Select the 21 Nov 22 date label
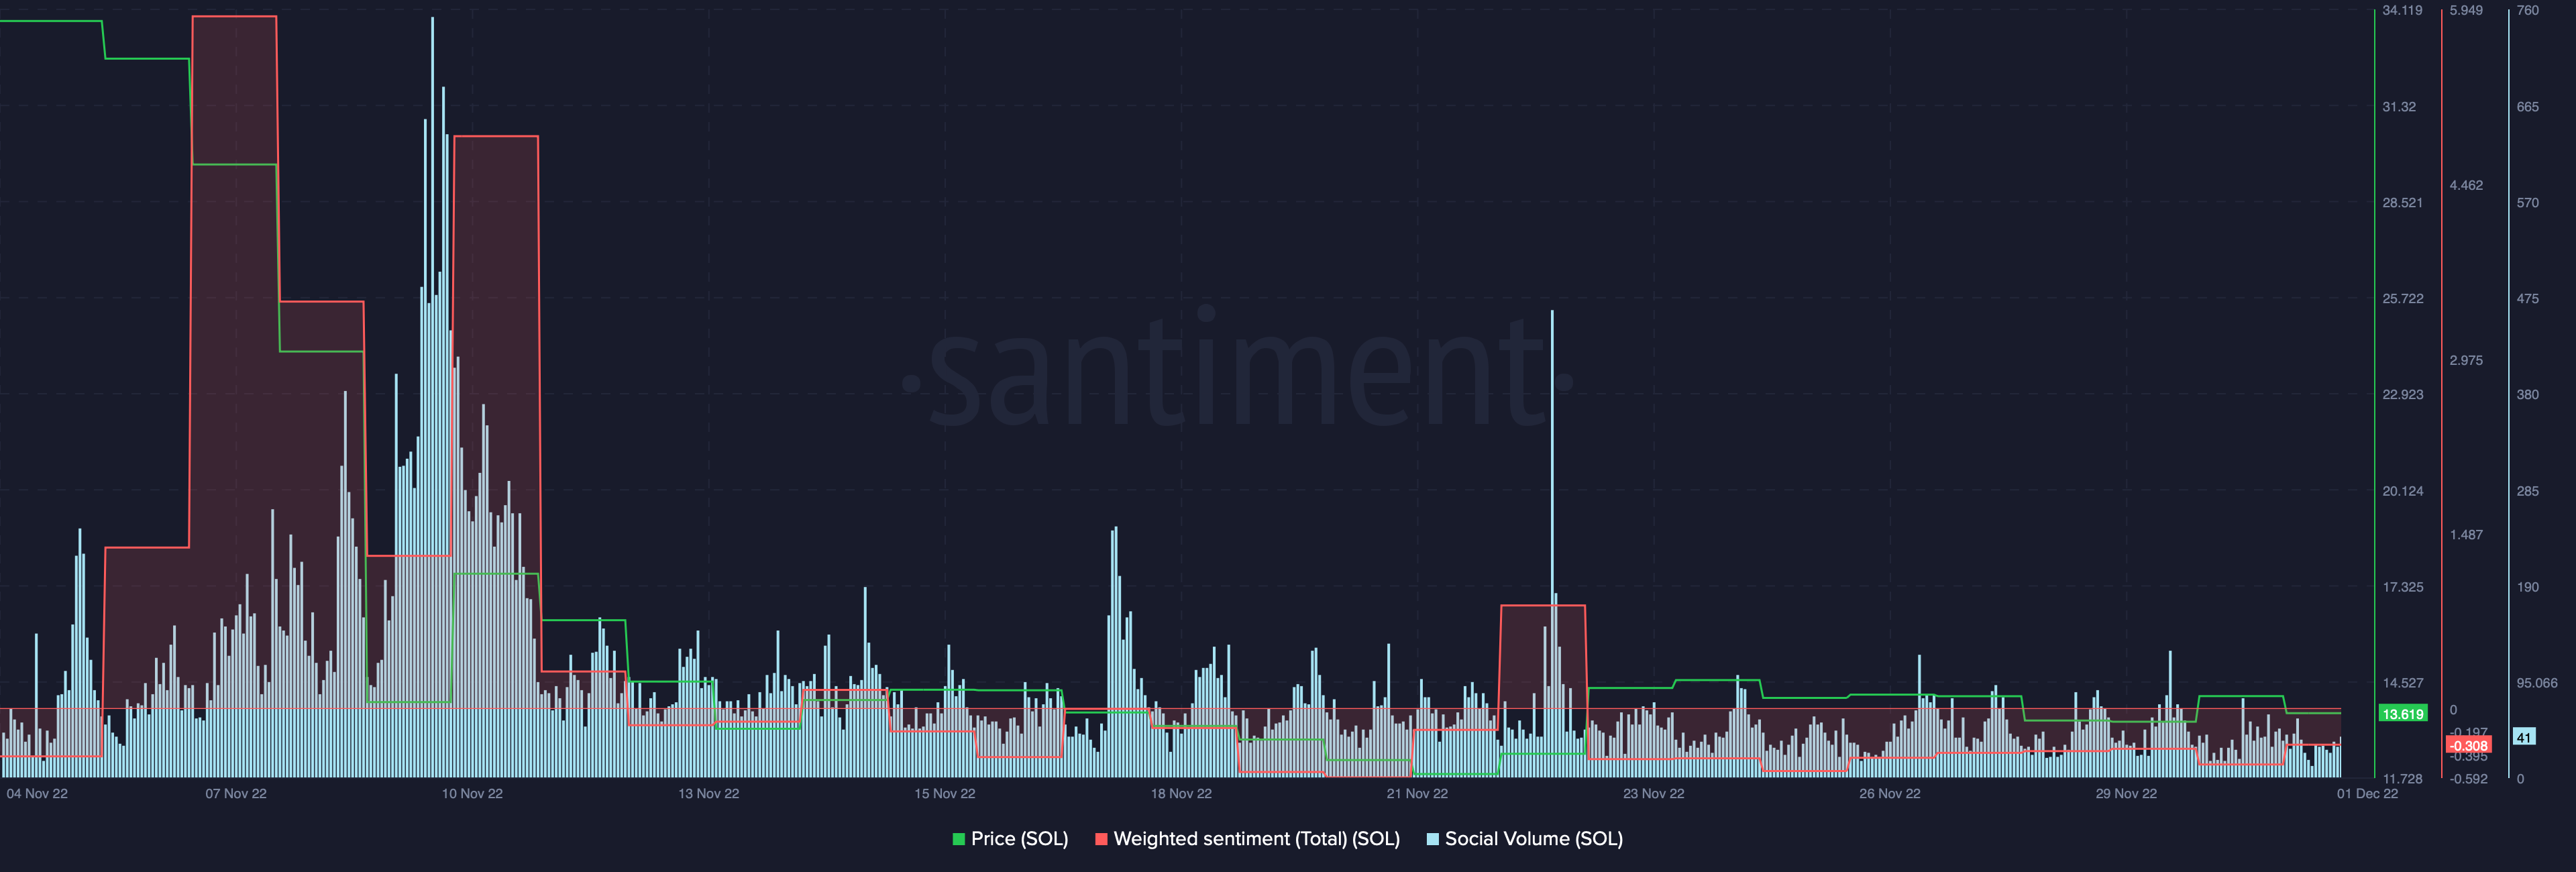The image size is (2576, 872). [x=1417, y=794]
